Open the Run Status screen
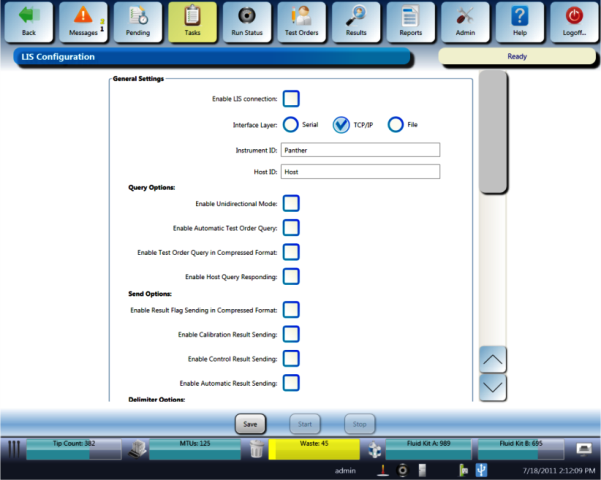This screenshot has height=480, width=601. point(246,20)
